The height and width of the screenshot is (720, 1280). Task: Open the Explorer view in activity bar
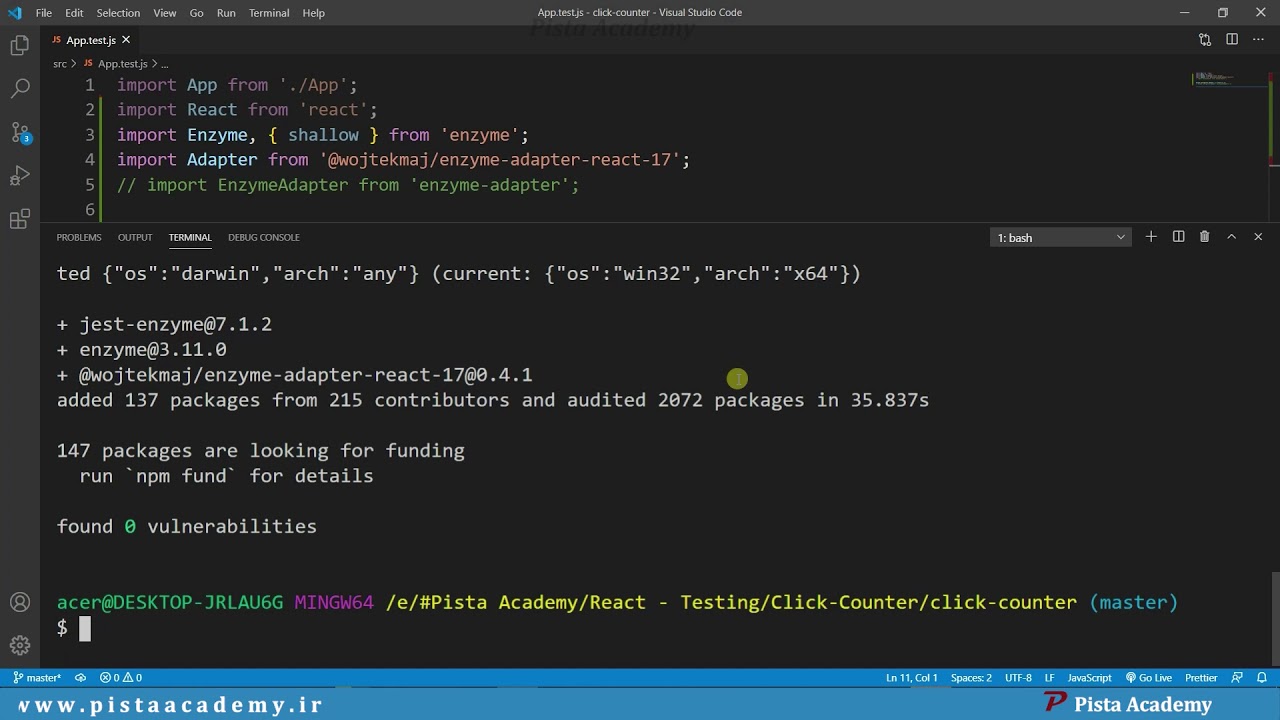tap(19, 45)
